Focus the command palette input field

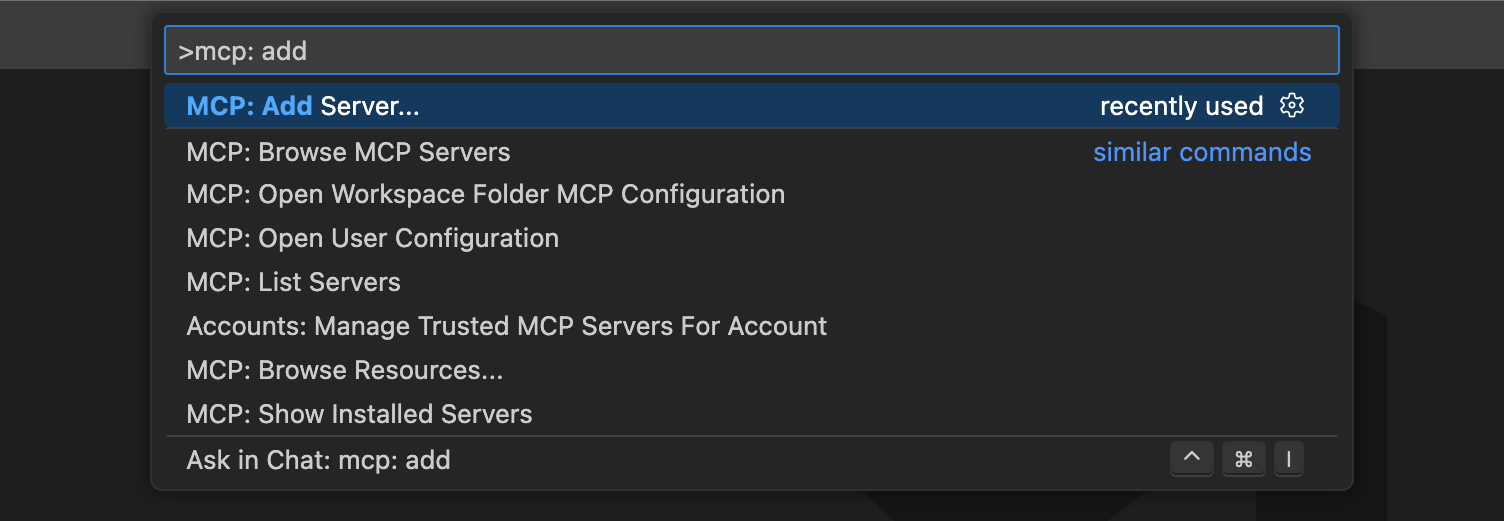click(750, 51)
